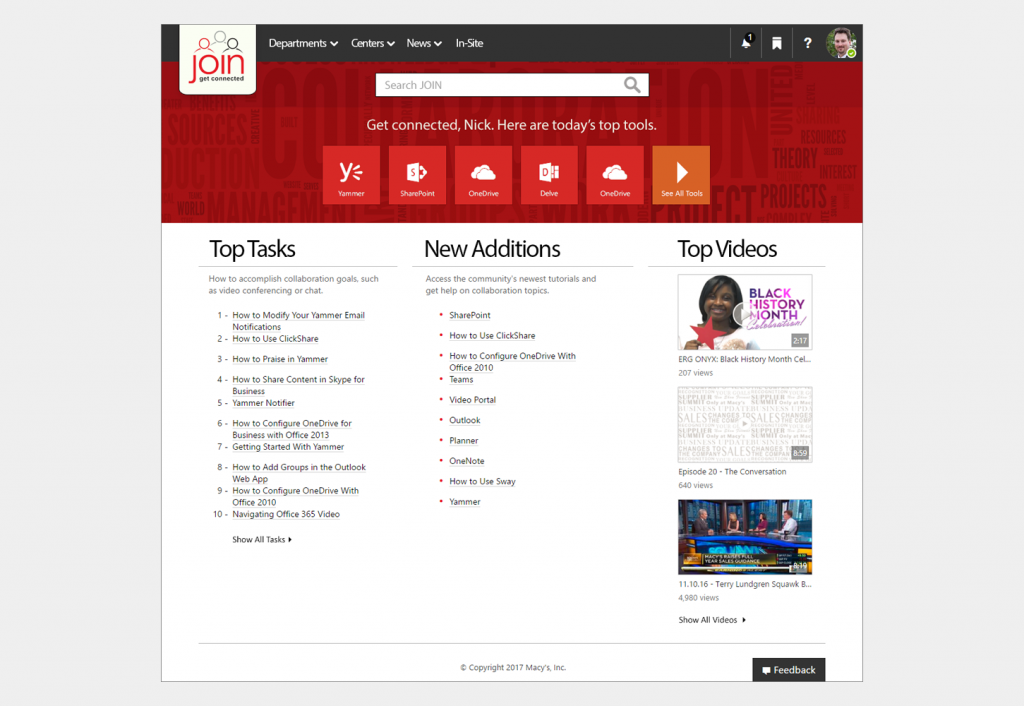
Task: Open Video Portal link
Action: pos(472,400)
